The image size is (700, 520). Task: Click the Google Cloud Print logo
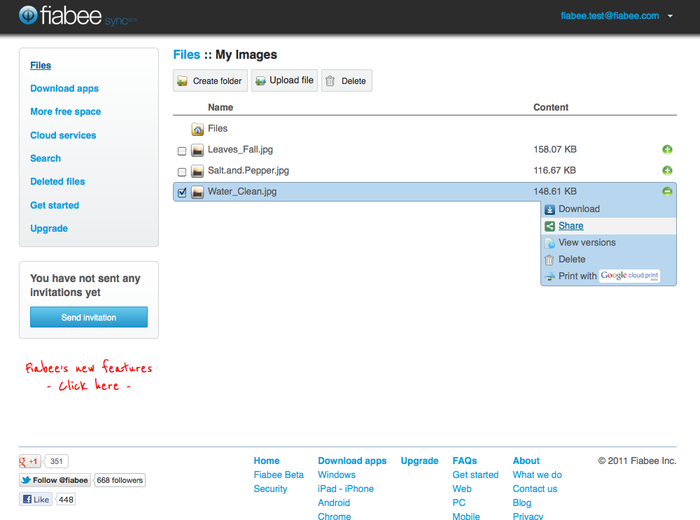[630, 276]
